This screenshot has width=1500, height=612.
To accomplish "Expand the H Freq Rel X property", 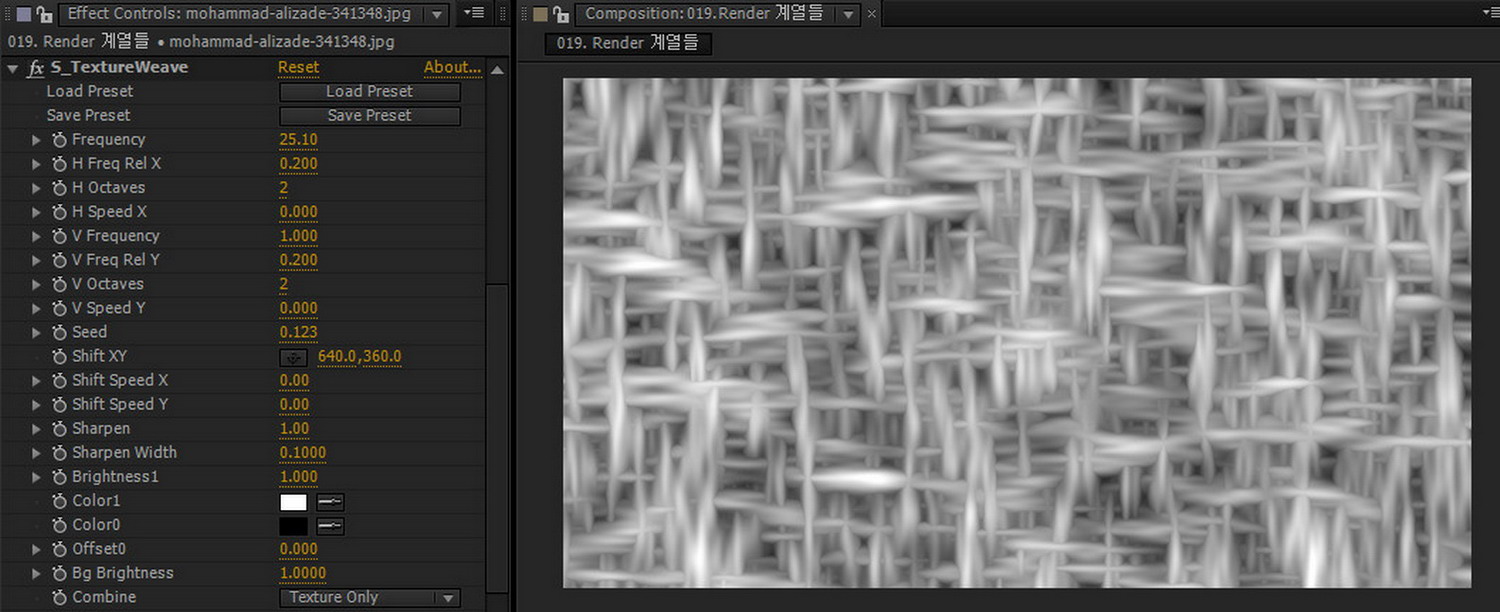I will click(x=37, y=164).
